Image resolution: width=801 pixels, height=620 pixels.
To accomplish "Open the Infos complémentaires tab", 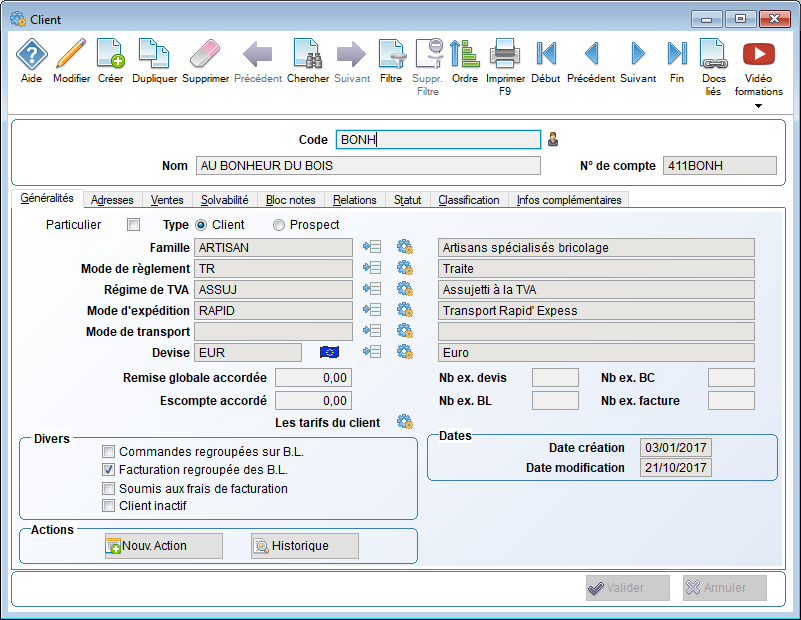I will 569,200.
